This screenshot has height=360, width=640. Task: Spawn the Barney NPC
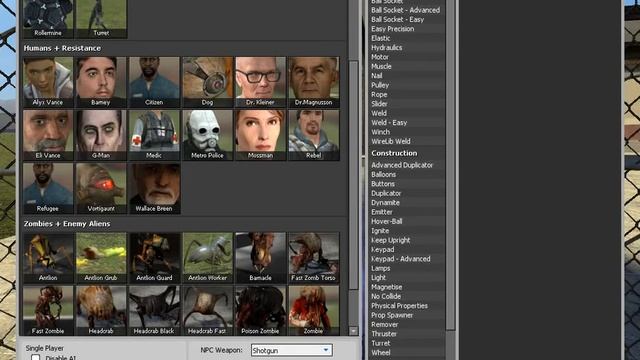coord(101,82)
